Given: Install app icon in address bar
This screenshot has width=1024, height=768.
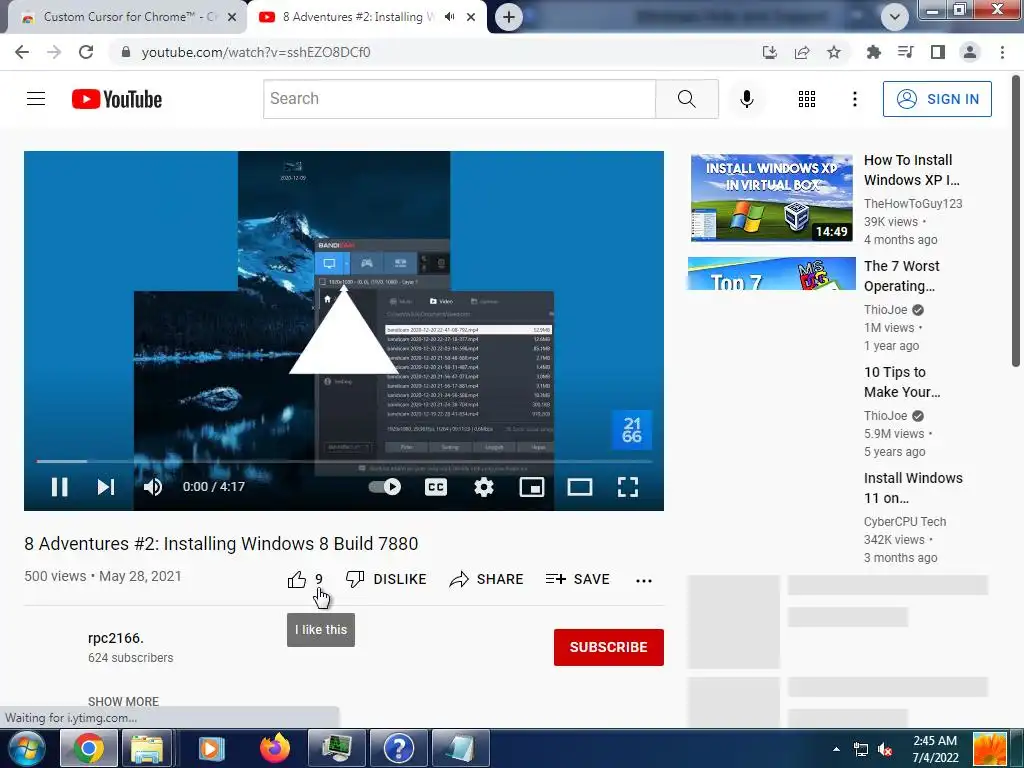Looking at the screenshot, I should click(770, 52).
